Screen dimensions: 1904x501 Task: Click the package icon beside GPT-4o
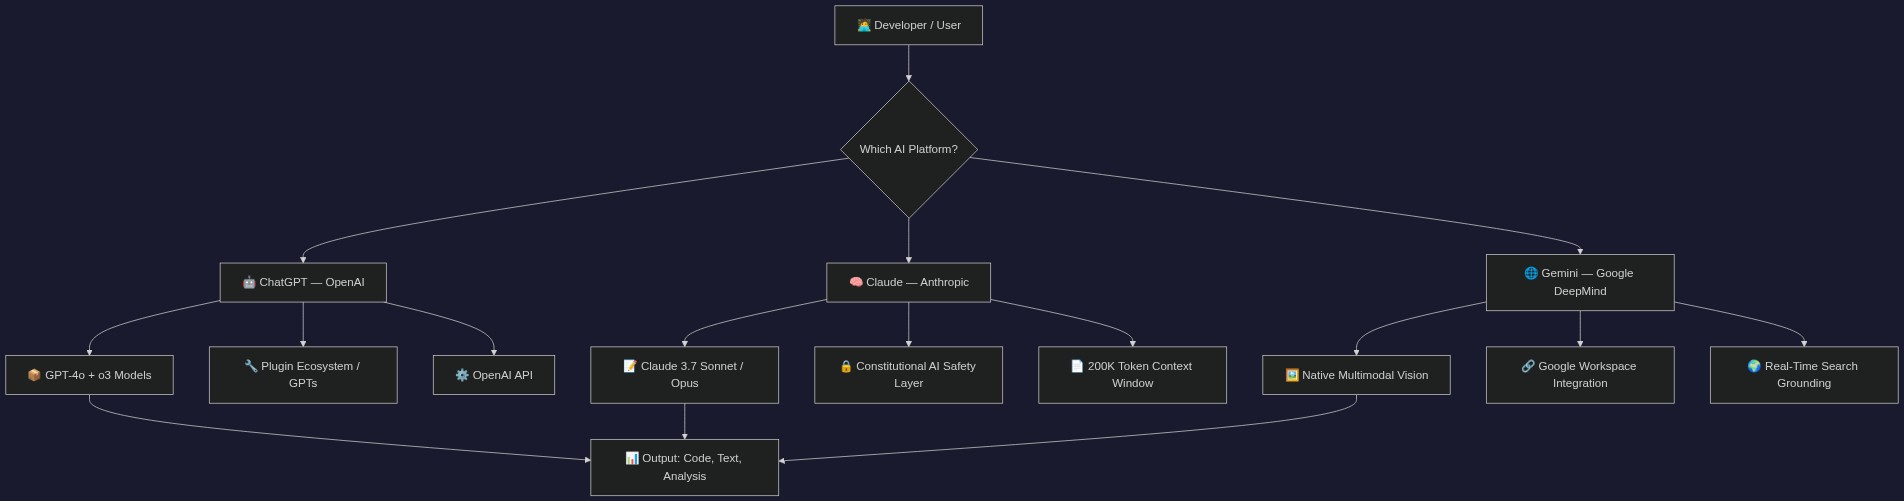[34, 375]
